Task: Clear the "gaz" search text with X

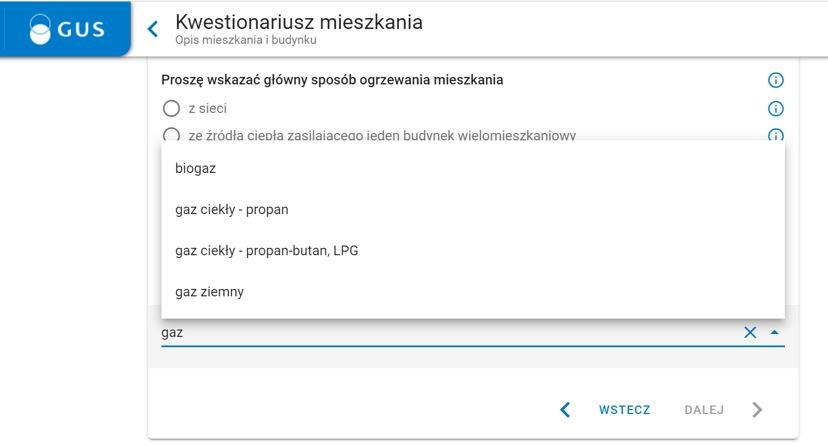Action: point(750,332)
